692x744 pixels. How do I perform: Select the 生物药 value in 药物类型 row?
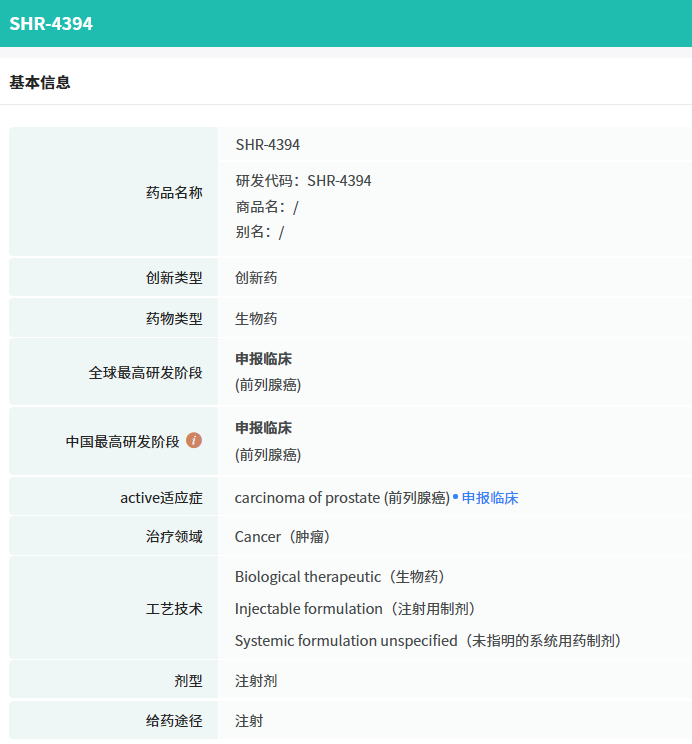(256, 318)
